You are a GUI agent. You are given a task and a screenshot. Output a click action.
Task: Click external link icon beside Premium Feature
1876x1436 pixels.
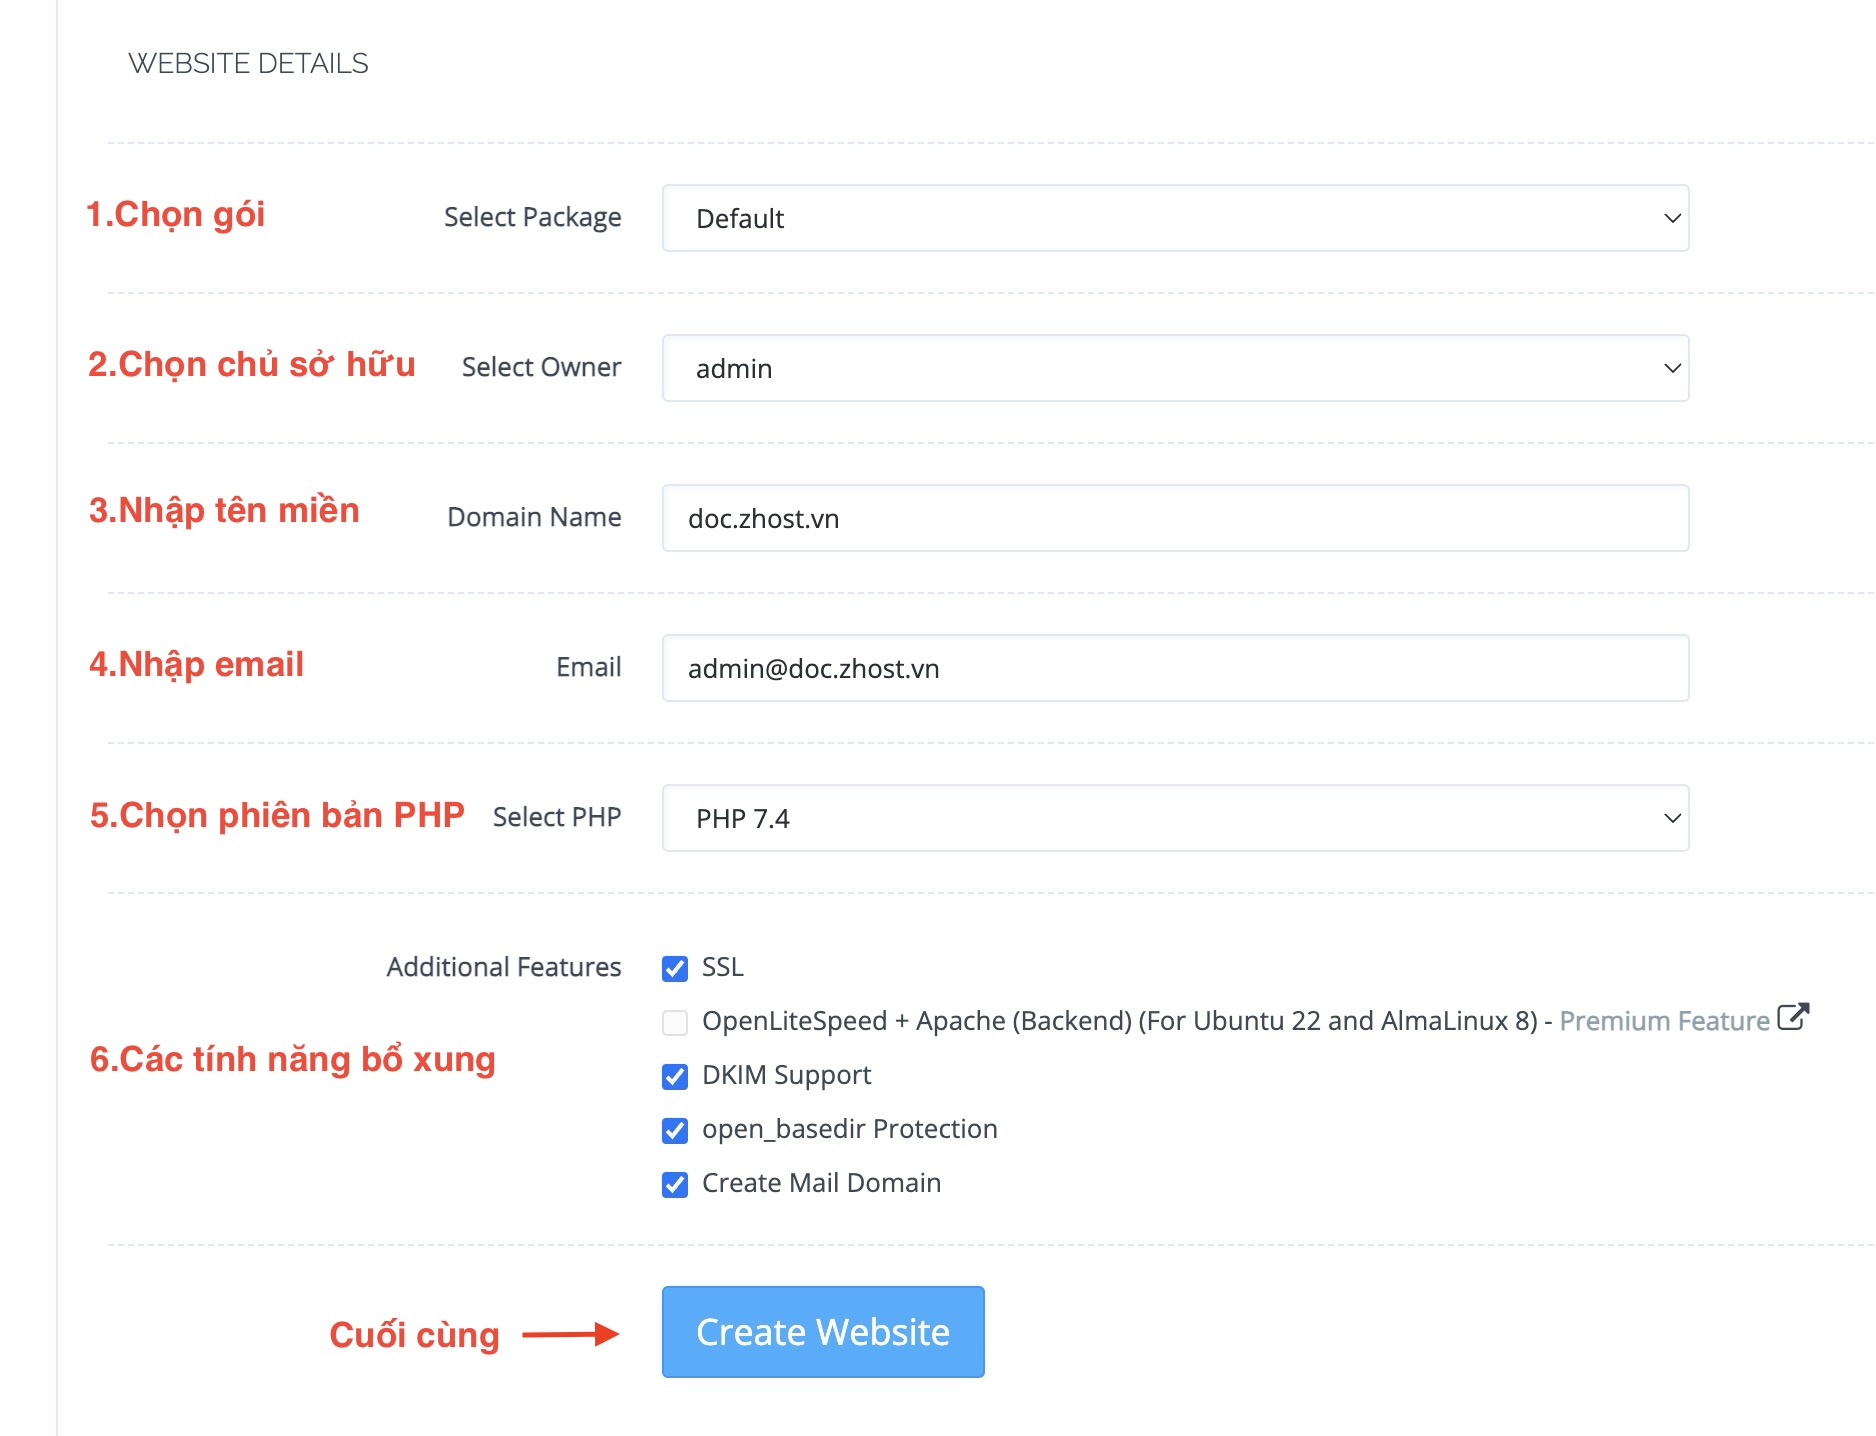tap(1793, 1018)
